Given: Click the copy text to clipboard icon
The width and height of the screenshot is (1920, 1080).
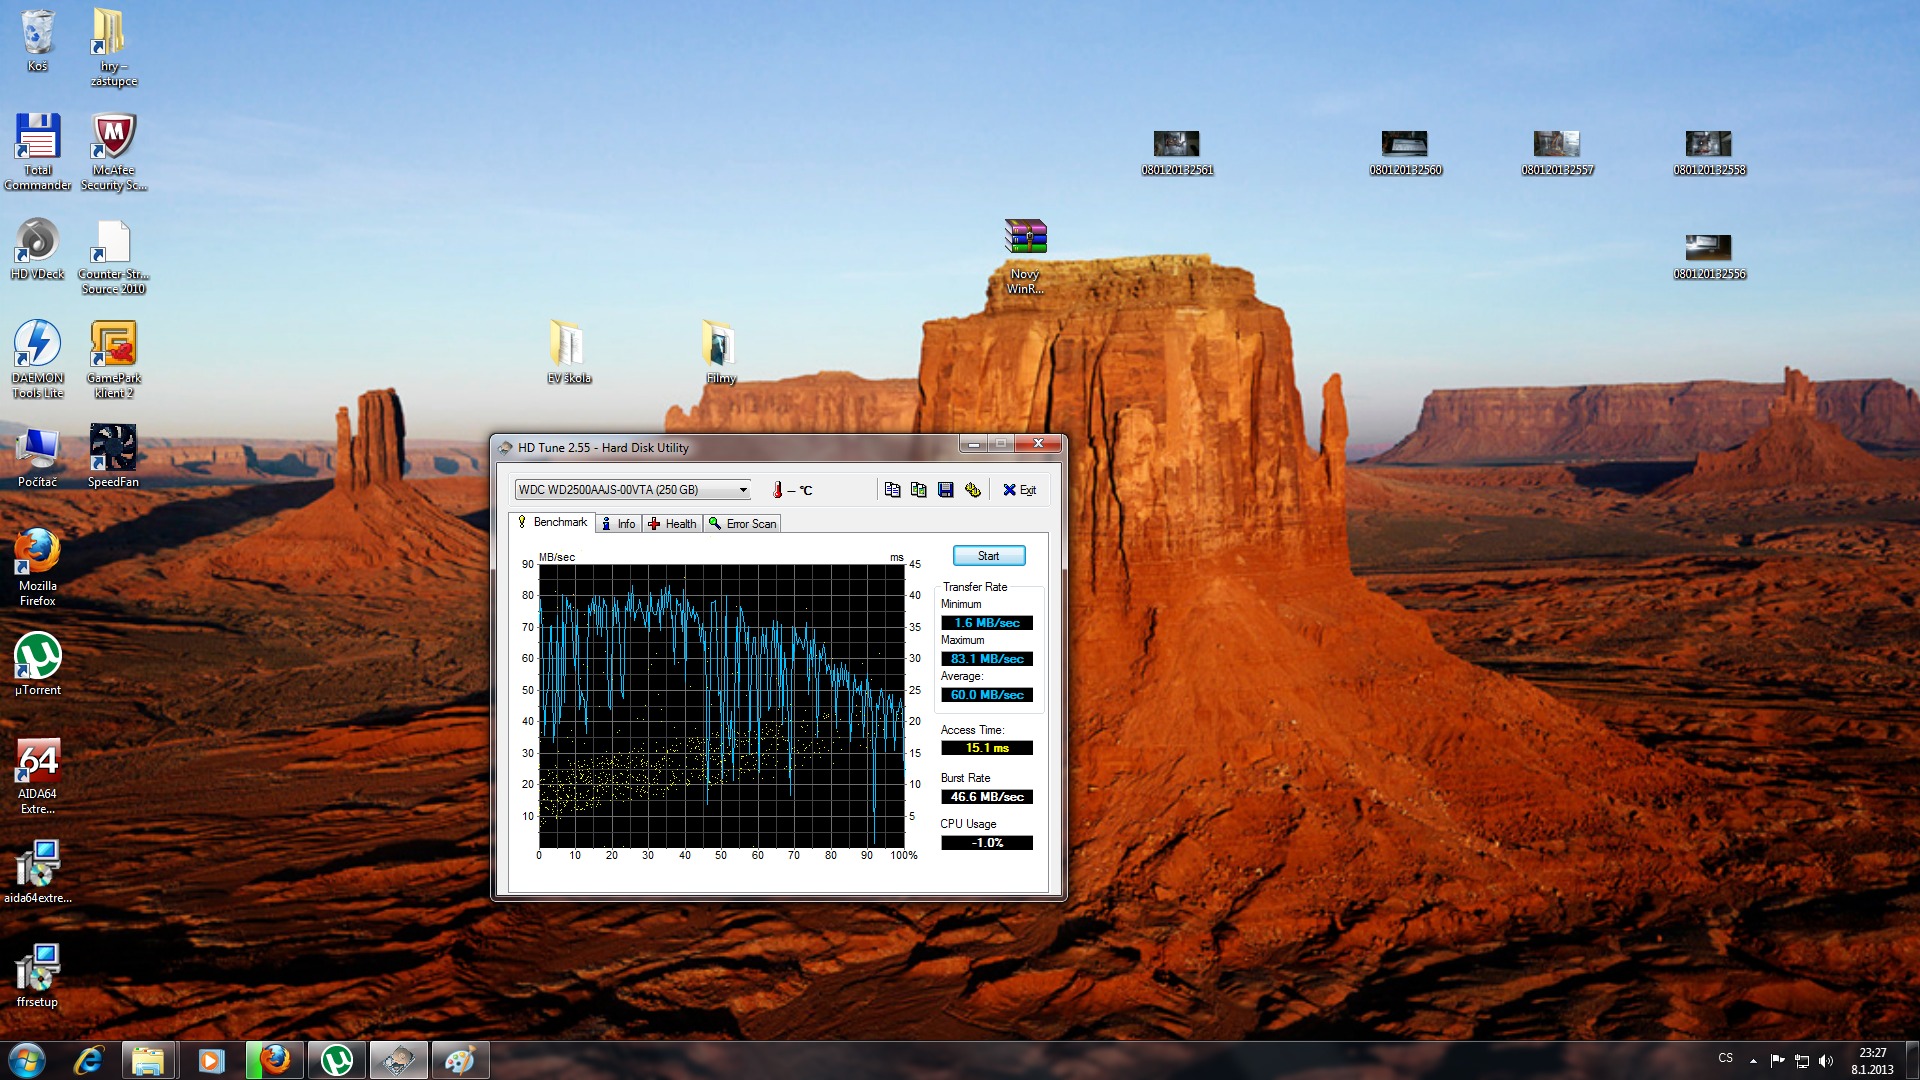Looking at the screenshot, I should (892, 489).
